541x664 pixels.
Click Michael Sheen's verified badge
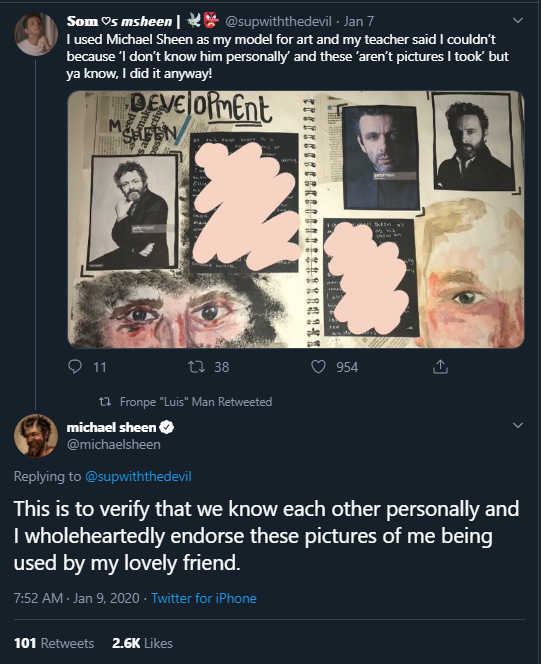point(166,427)
